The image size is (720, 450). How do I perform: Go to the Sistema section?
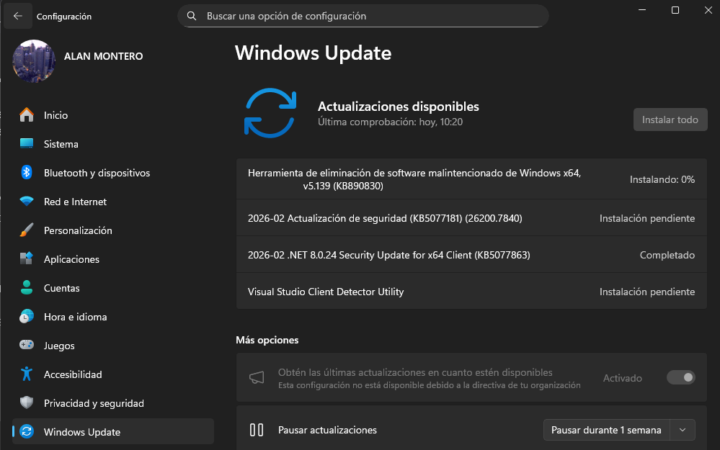(113, 144)
